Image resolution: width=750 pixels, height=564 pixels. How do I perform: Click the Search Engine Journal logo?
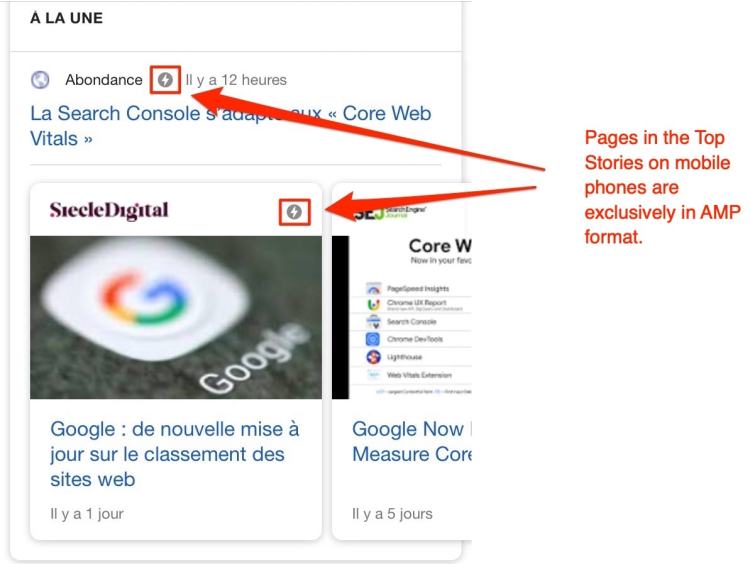coord(390,213)
